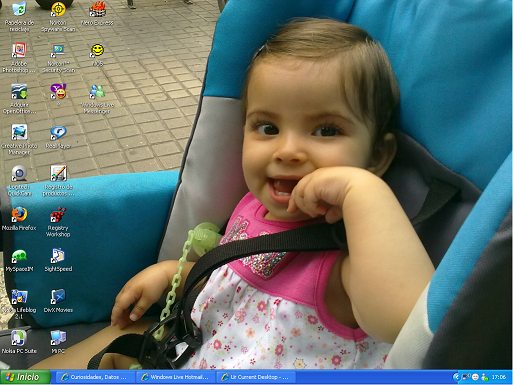Click the Logitech QuickCam shortcut
513x385 pixels.
coord(19,181)
